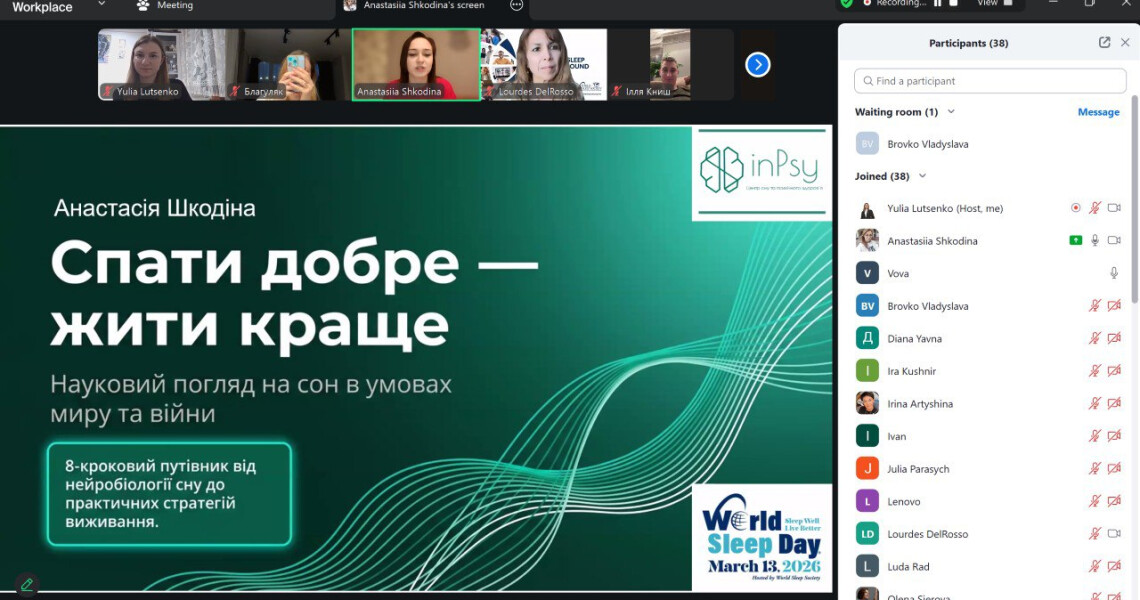Collapse the Joined participants section
The height and width of the screenshot is (600, 1140).
pyautogui.click(x=922, y=176)
